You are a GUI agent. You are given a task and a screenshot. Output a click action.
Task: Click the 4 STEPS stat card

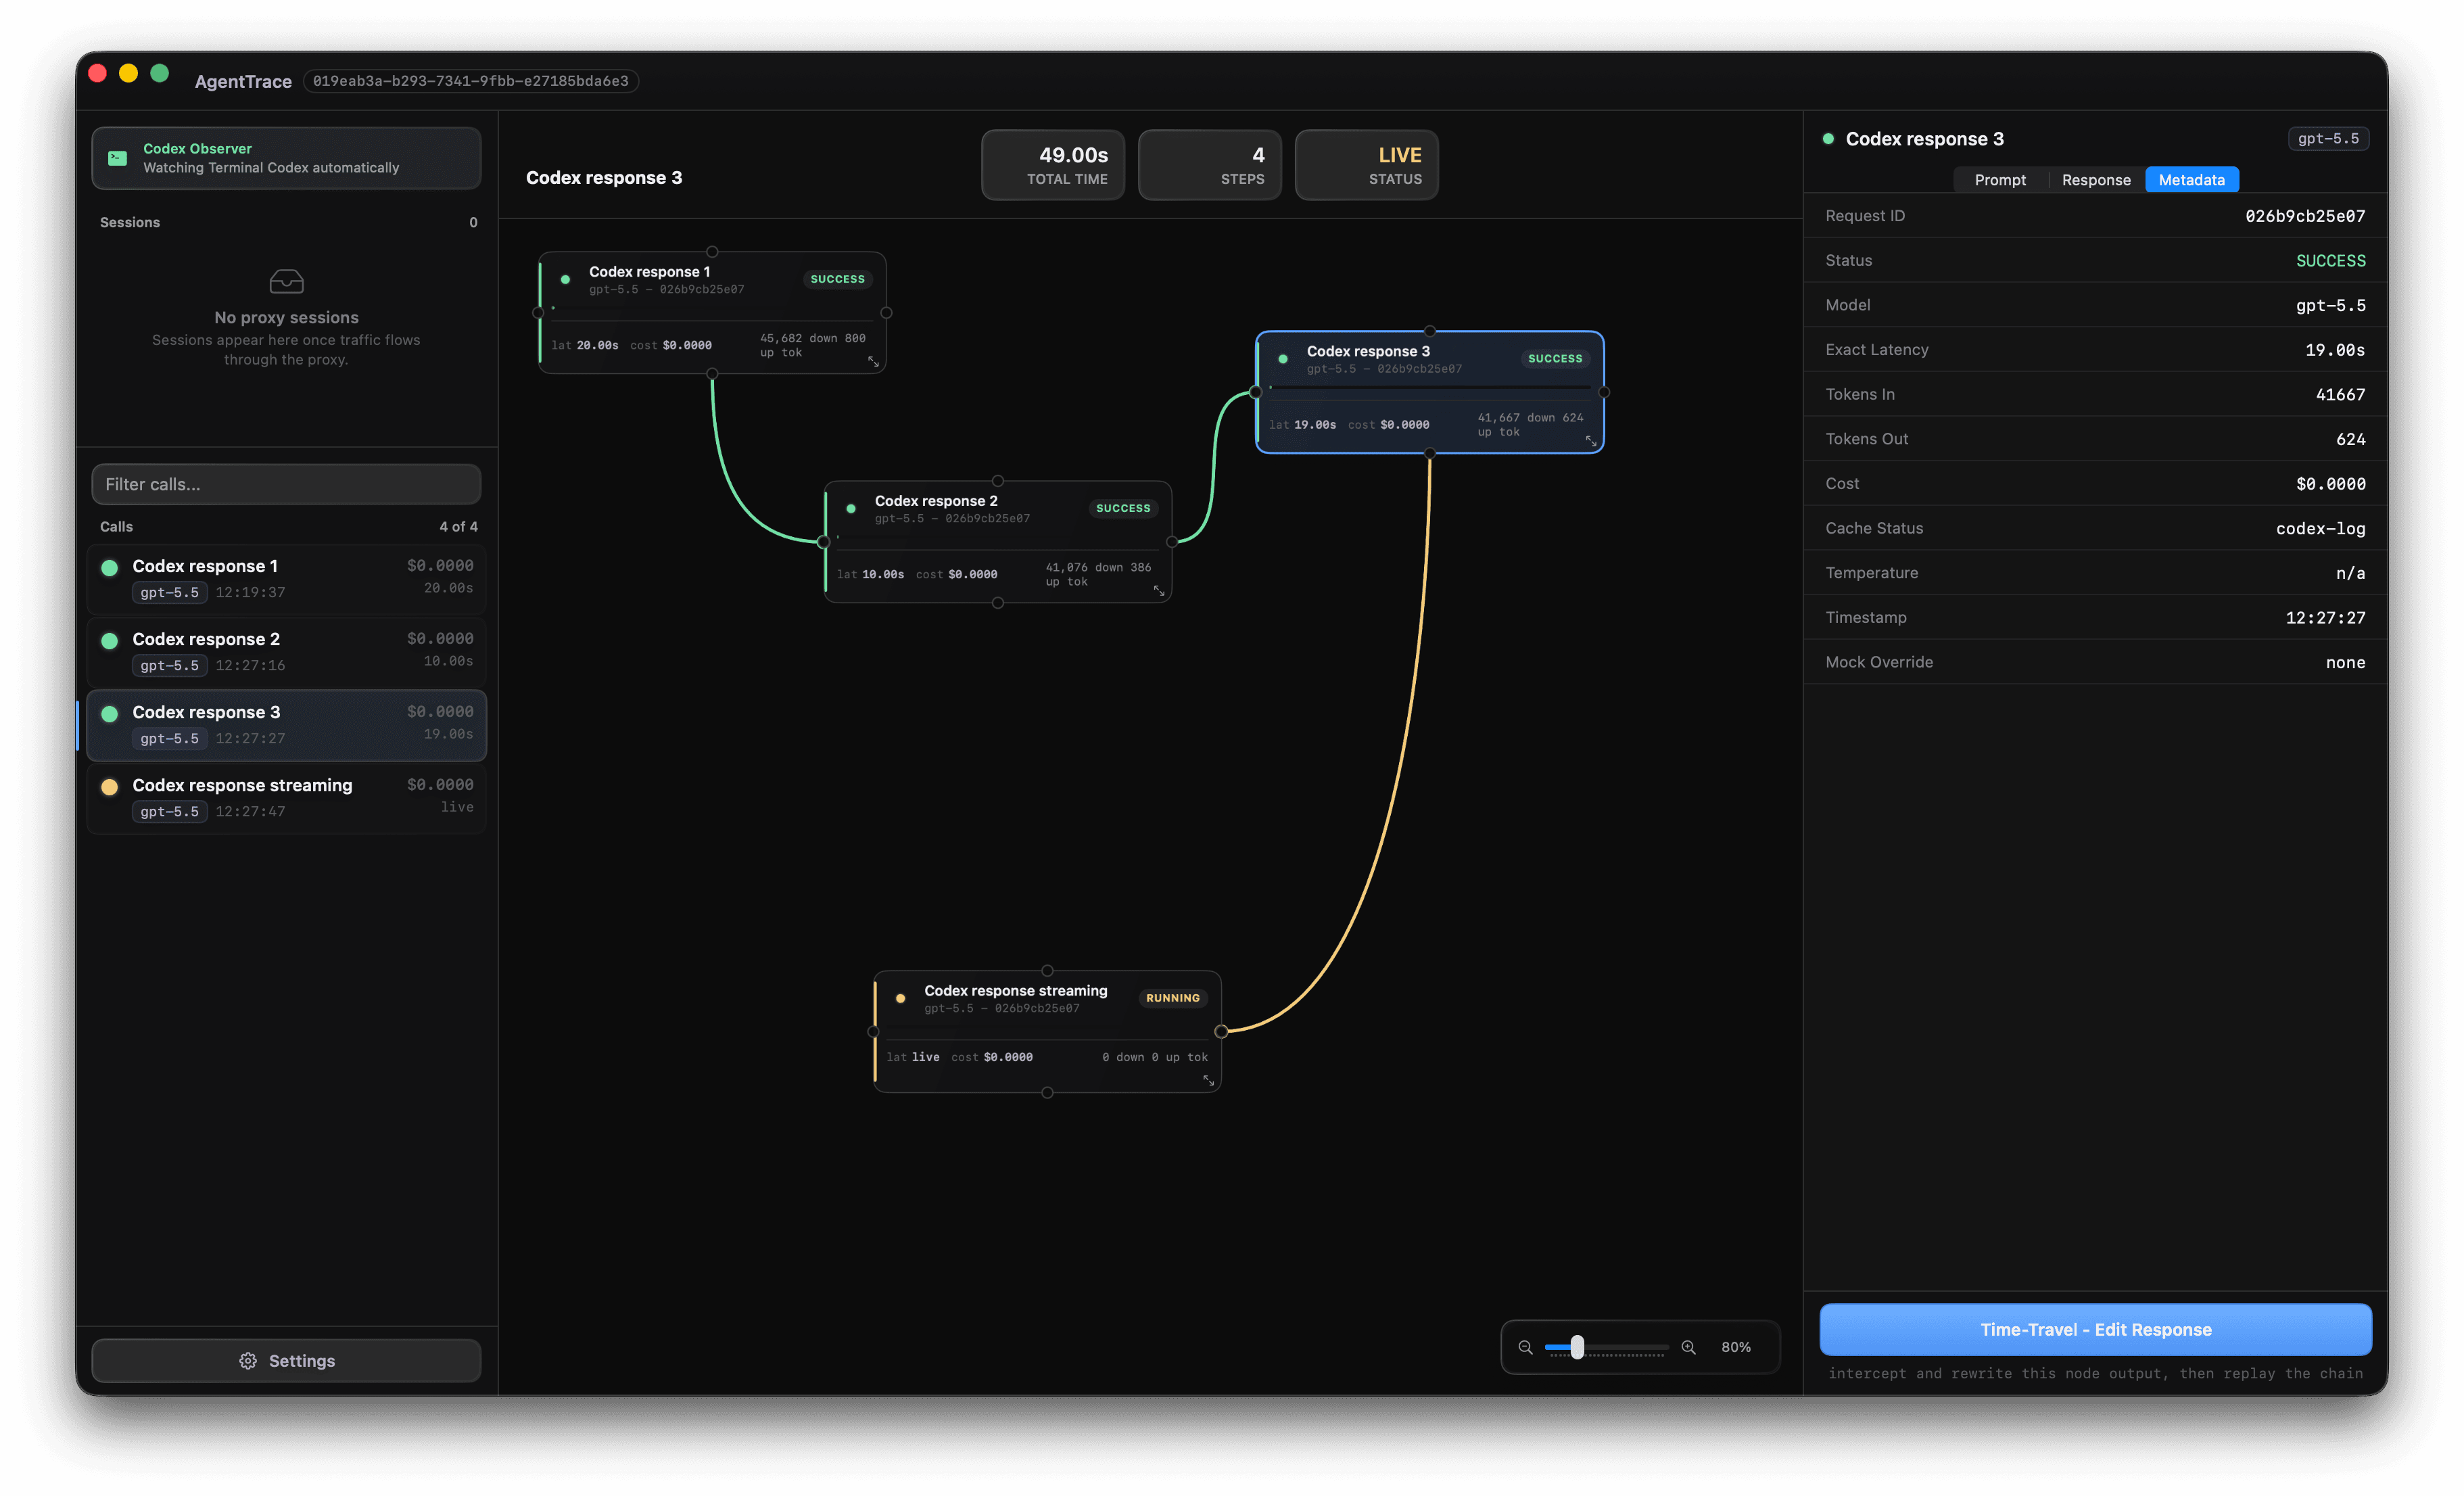coord(1210,165)
